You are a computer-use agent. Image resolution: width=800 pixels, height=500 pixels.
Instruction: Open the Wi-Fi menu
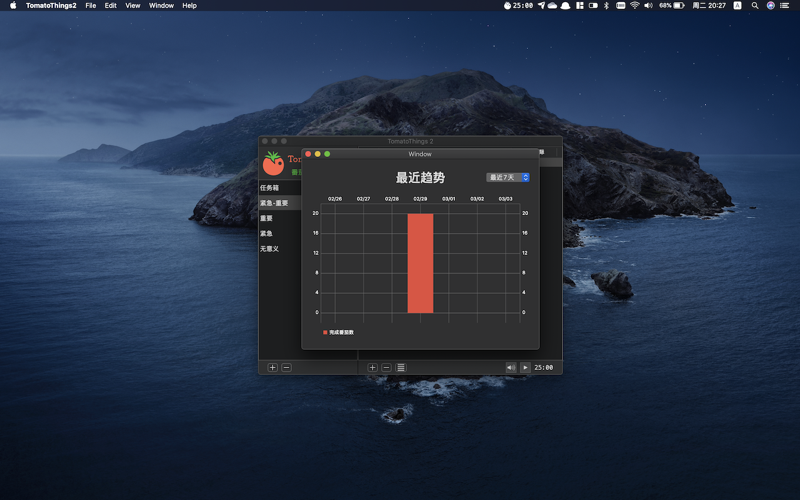pos(635,6)
